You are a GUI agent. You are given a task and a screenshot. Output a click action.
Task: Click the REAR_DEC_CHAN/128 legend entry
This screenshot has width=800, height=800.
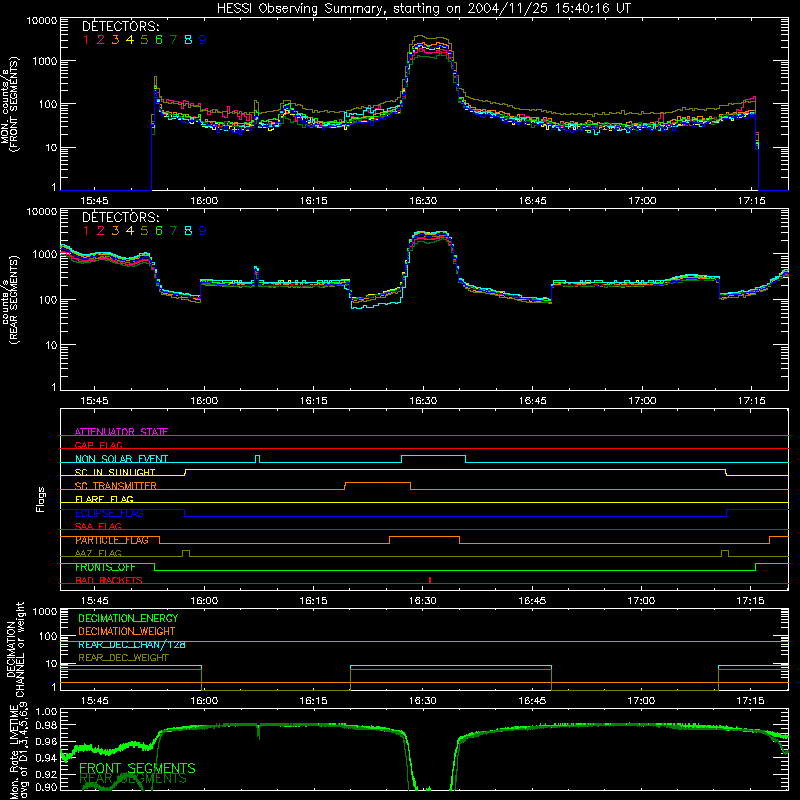tap(132, 644)
